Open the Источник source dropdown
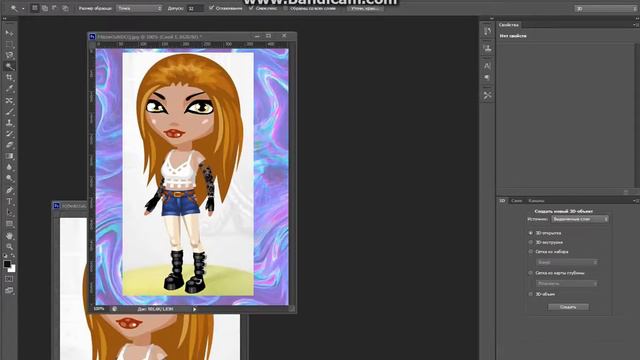 coord(580,219)
